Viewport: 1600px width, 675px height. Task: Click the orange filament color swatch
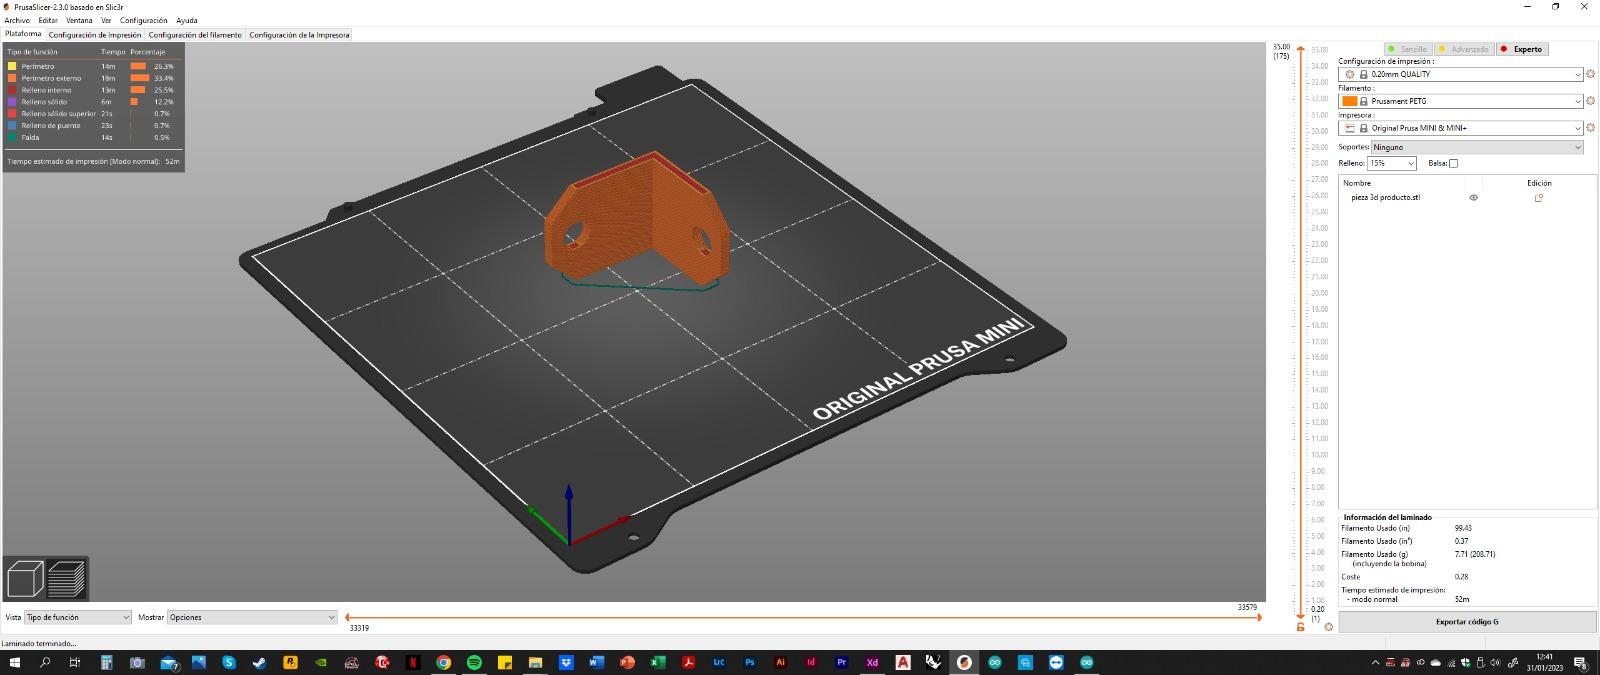1350,101
